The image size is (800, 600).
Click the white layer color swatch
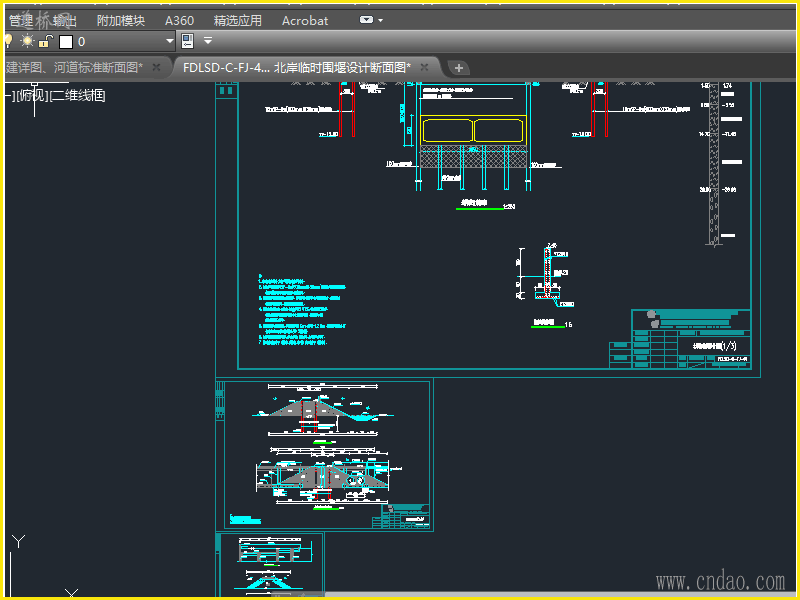pyautogui.click(x=66, y=41)
